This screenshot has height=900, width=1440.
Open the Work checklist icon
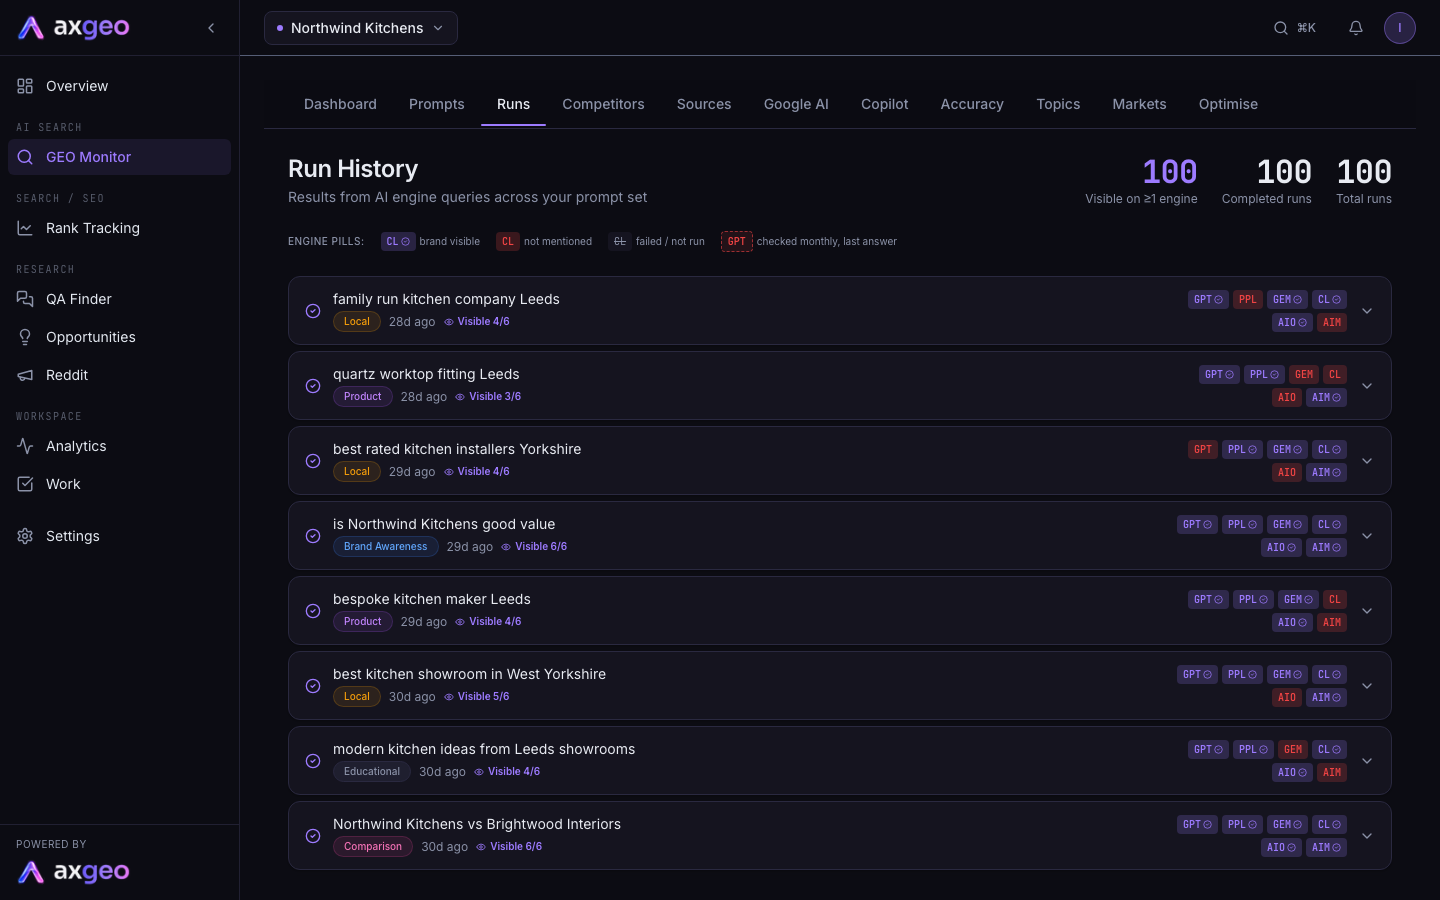click(x=25, y=484)
